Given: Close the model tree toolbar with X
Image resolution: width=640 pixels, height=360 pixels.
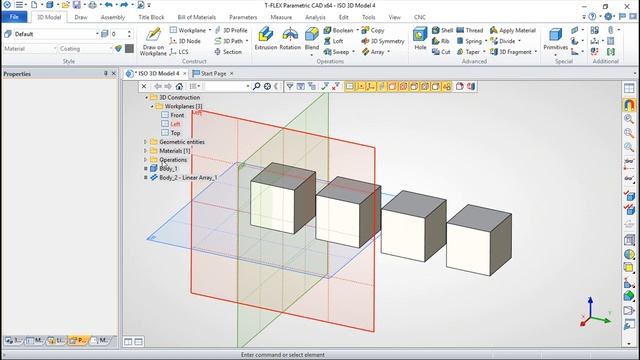Looking at the screenshot, I should point(144,86).
